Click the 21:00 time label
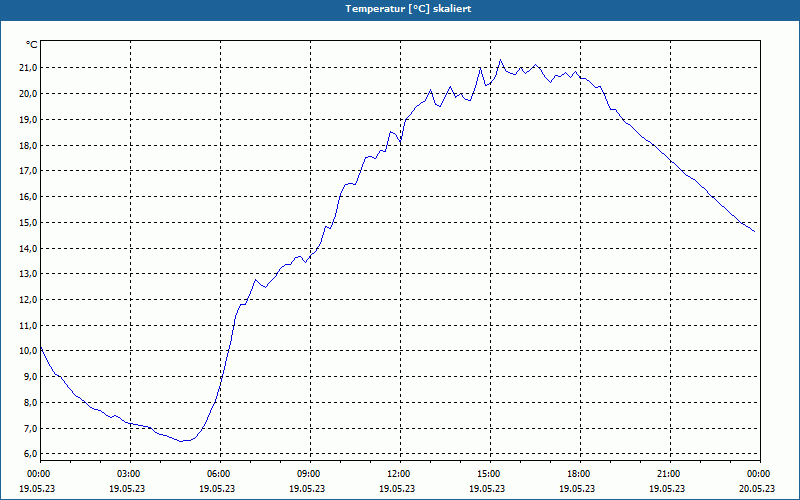 click(x=670, y=474)
